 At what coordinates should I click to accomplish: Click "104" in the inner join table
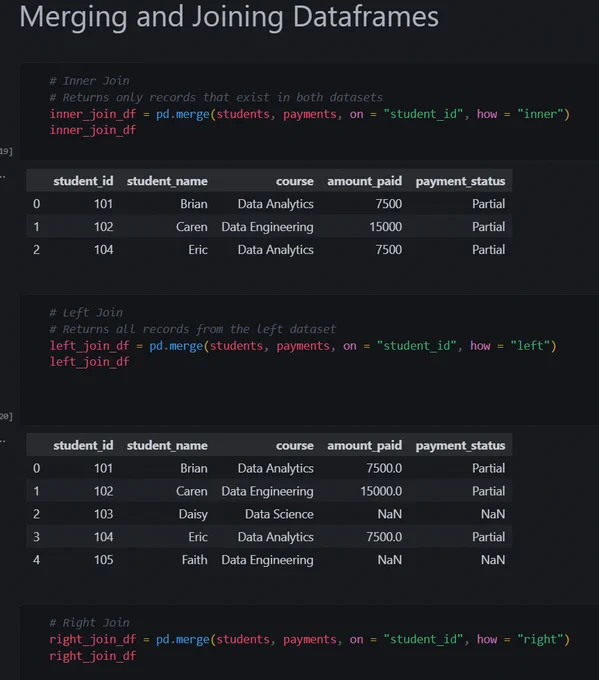104,250
